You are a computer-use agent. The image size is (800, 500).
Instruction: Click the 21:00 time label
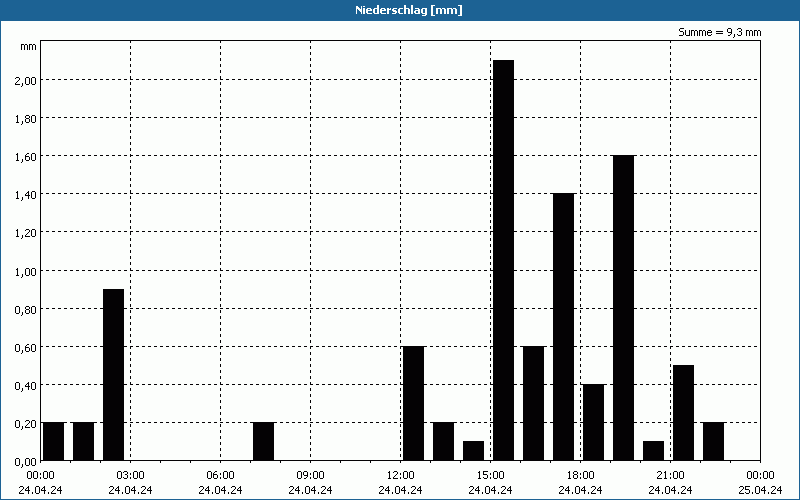(670, 476)
